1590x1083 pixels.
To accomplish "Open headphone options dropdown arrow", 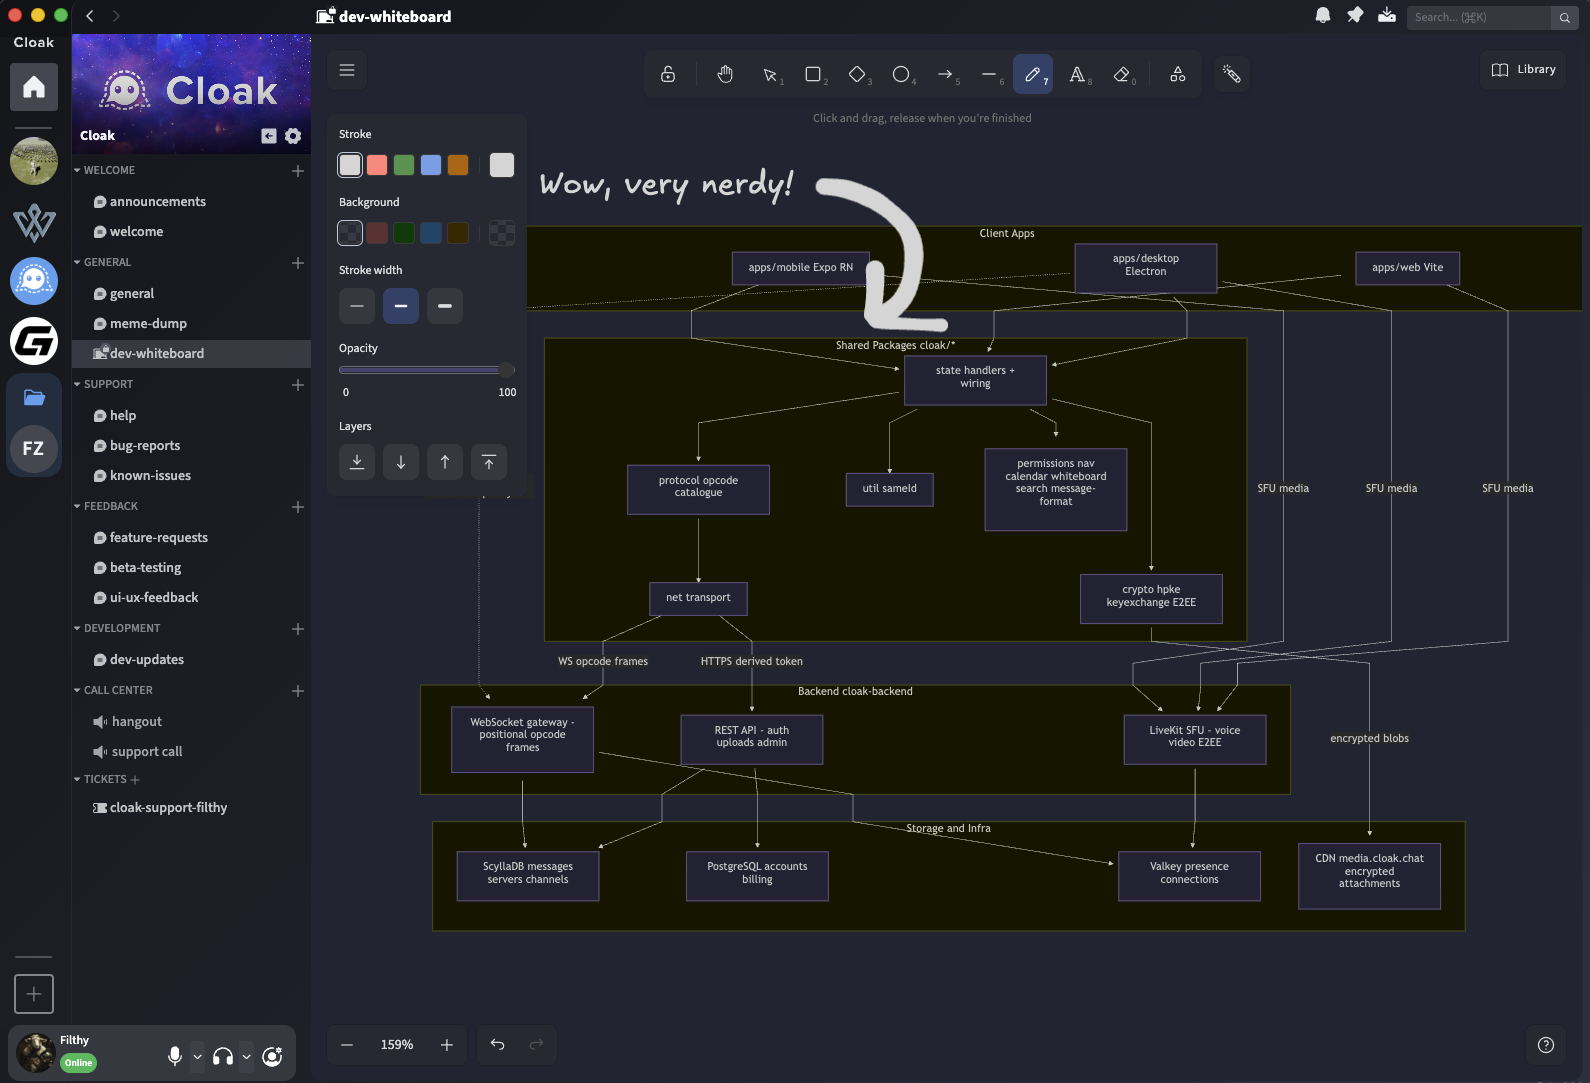I will 246,1057.
